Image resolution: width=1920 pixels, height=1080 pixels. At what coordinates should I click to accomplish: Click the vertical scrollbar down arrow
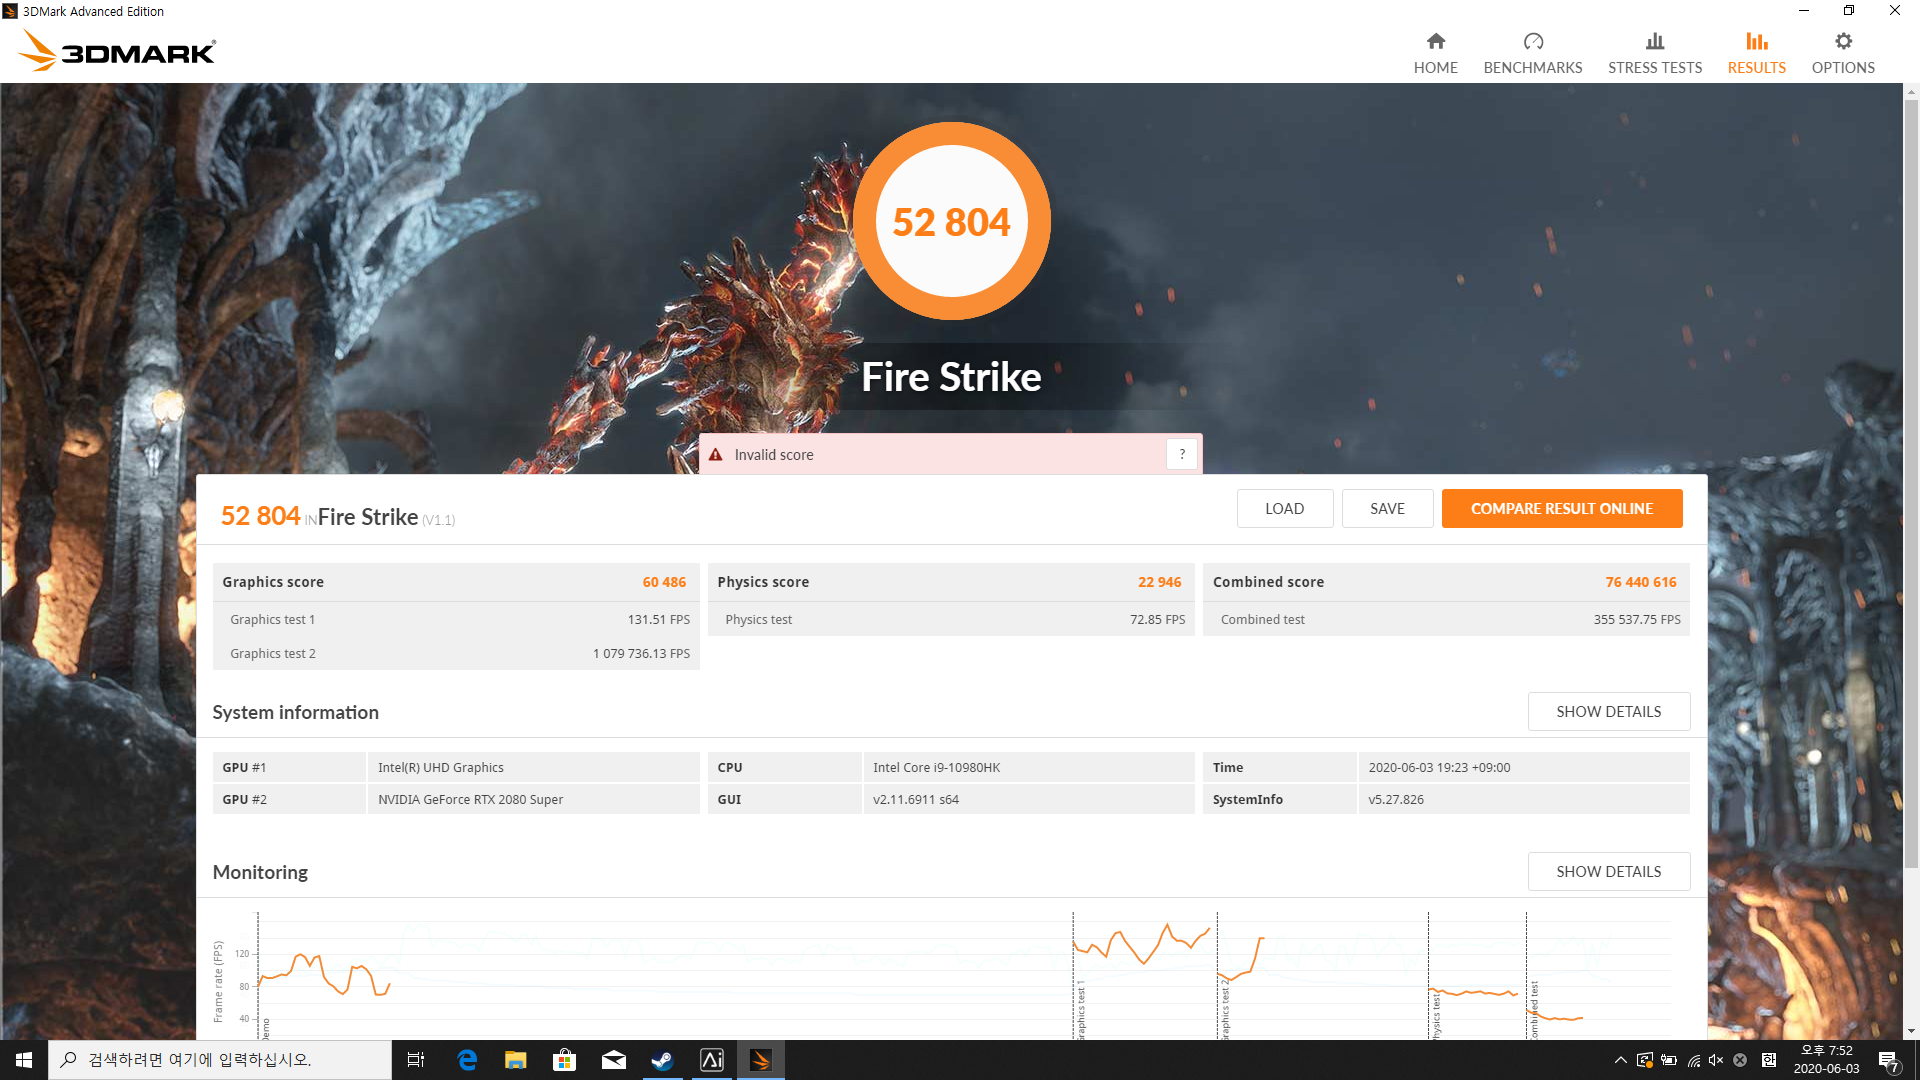pos(1911,1031)
